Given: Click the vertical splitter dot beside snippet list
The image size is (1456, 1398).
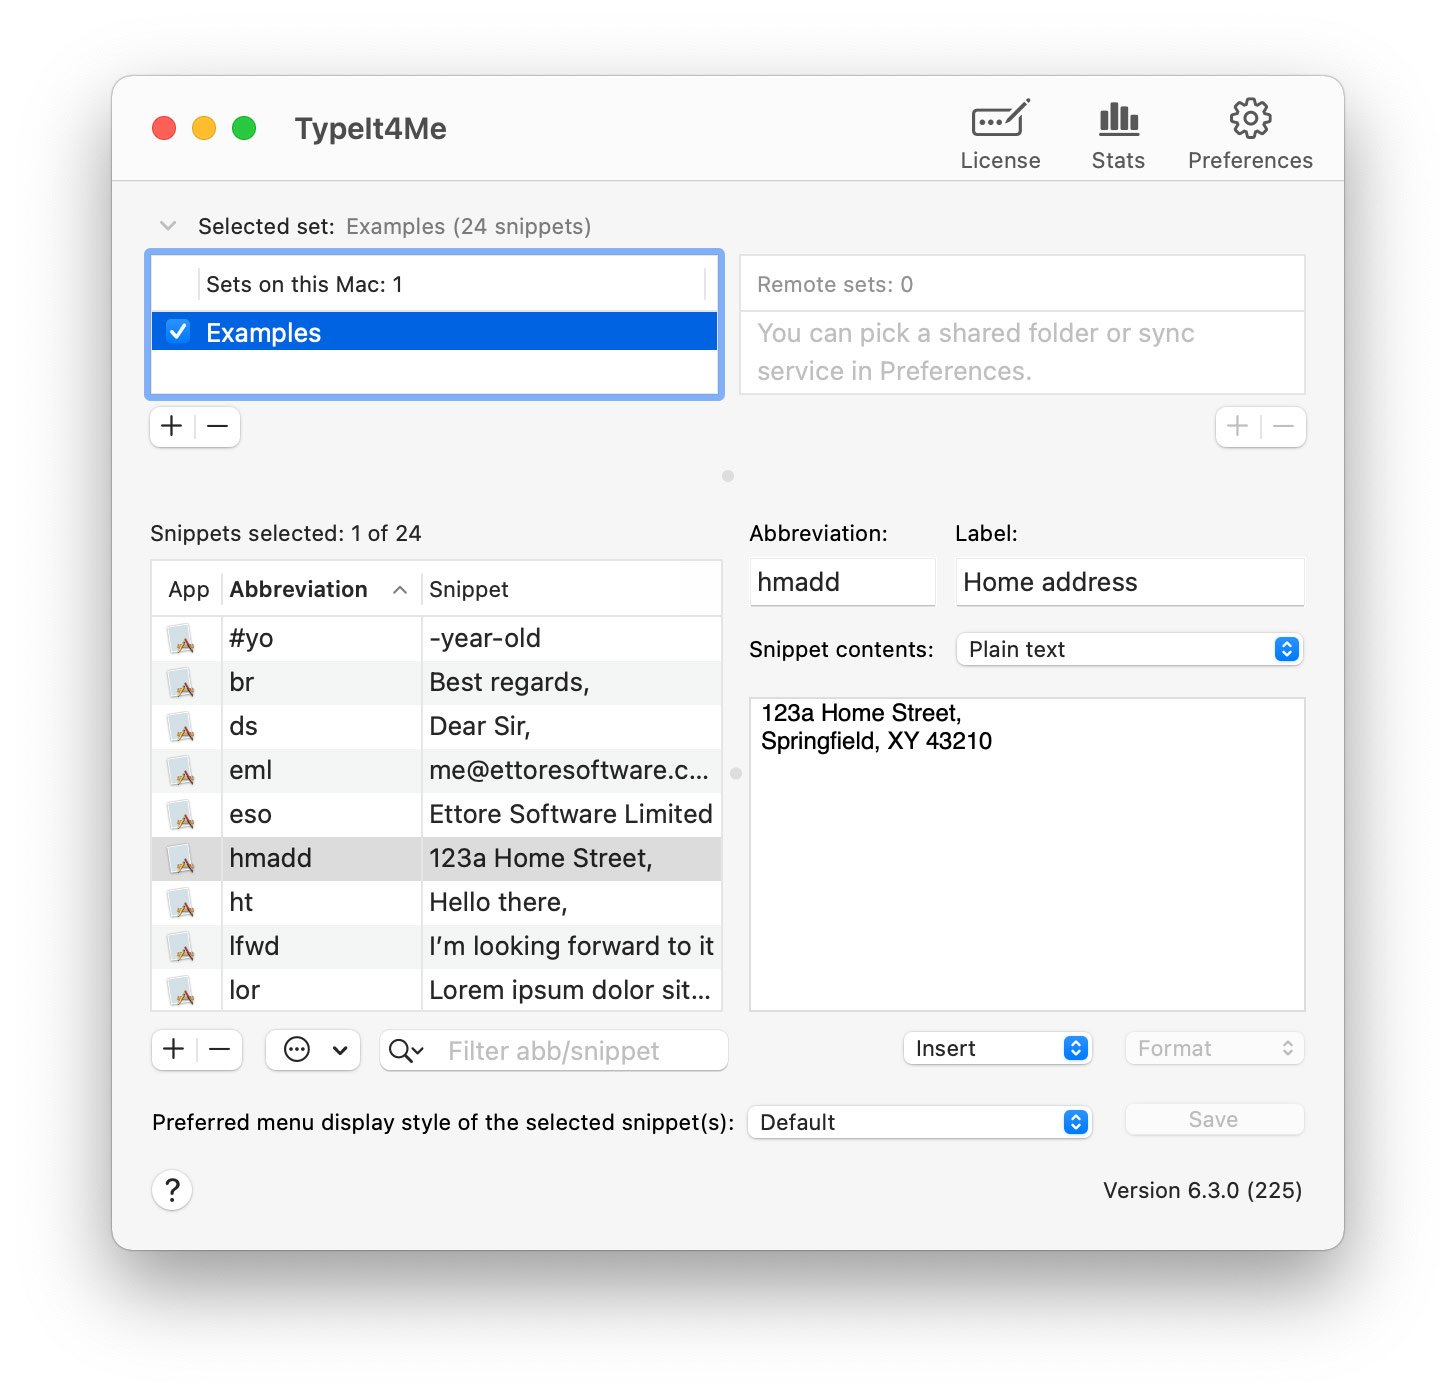Looking at the screenshot, I should [x=736, y=773].
